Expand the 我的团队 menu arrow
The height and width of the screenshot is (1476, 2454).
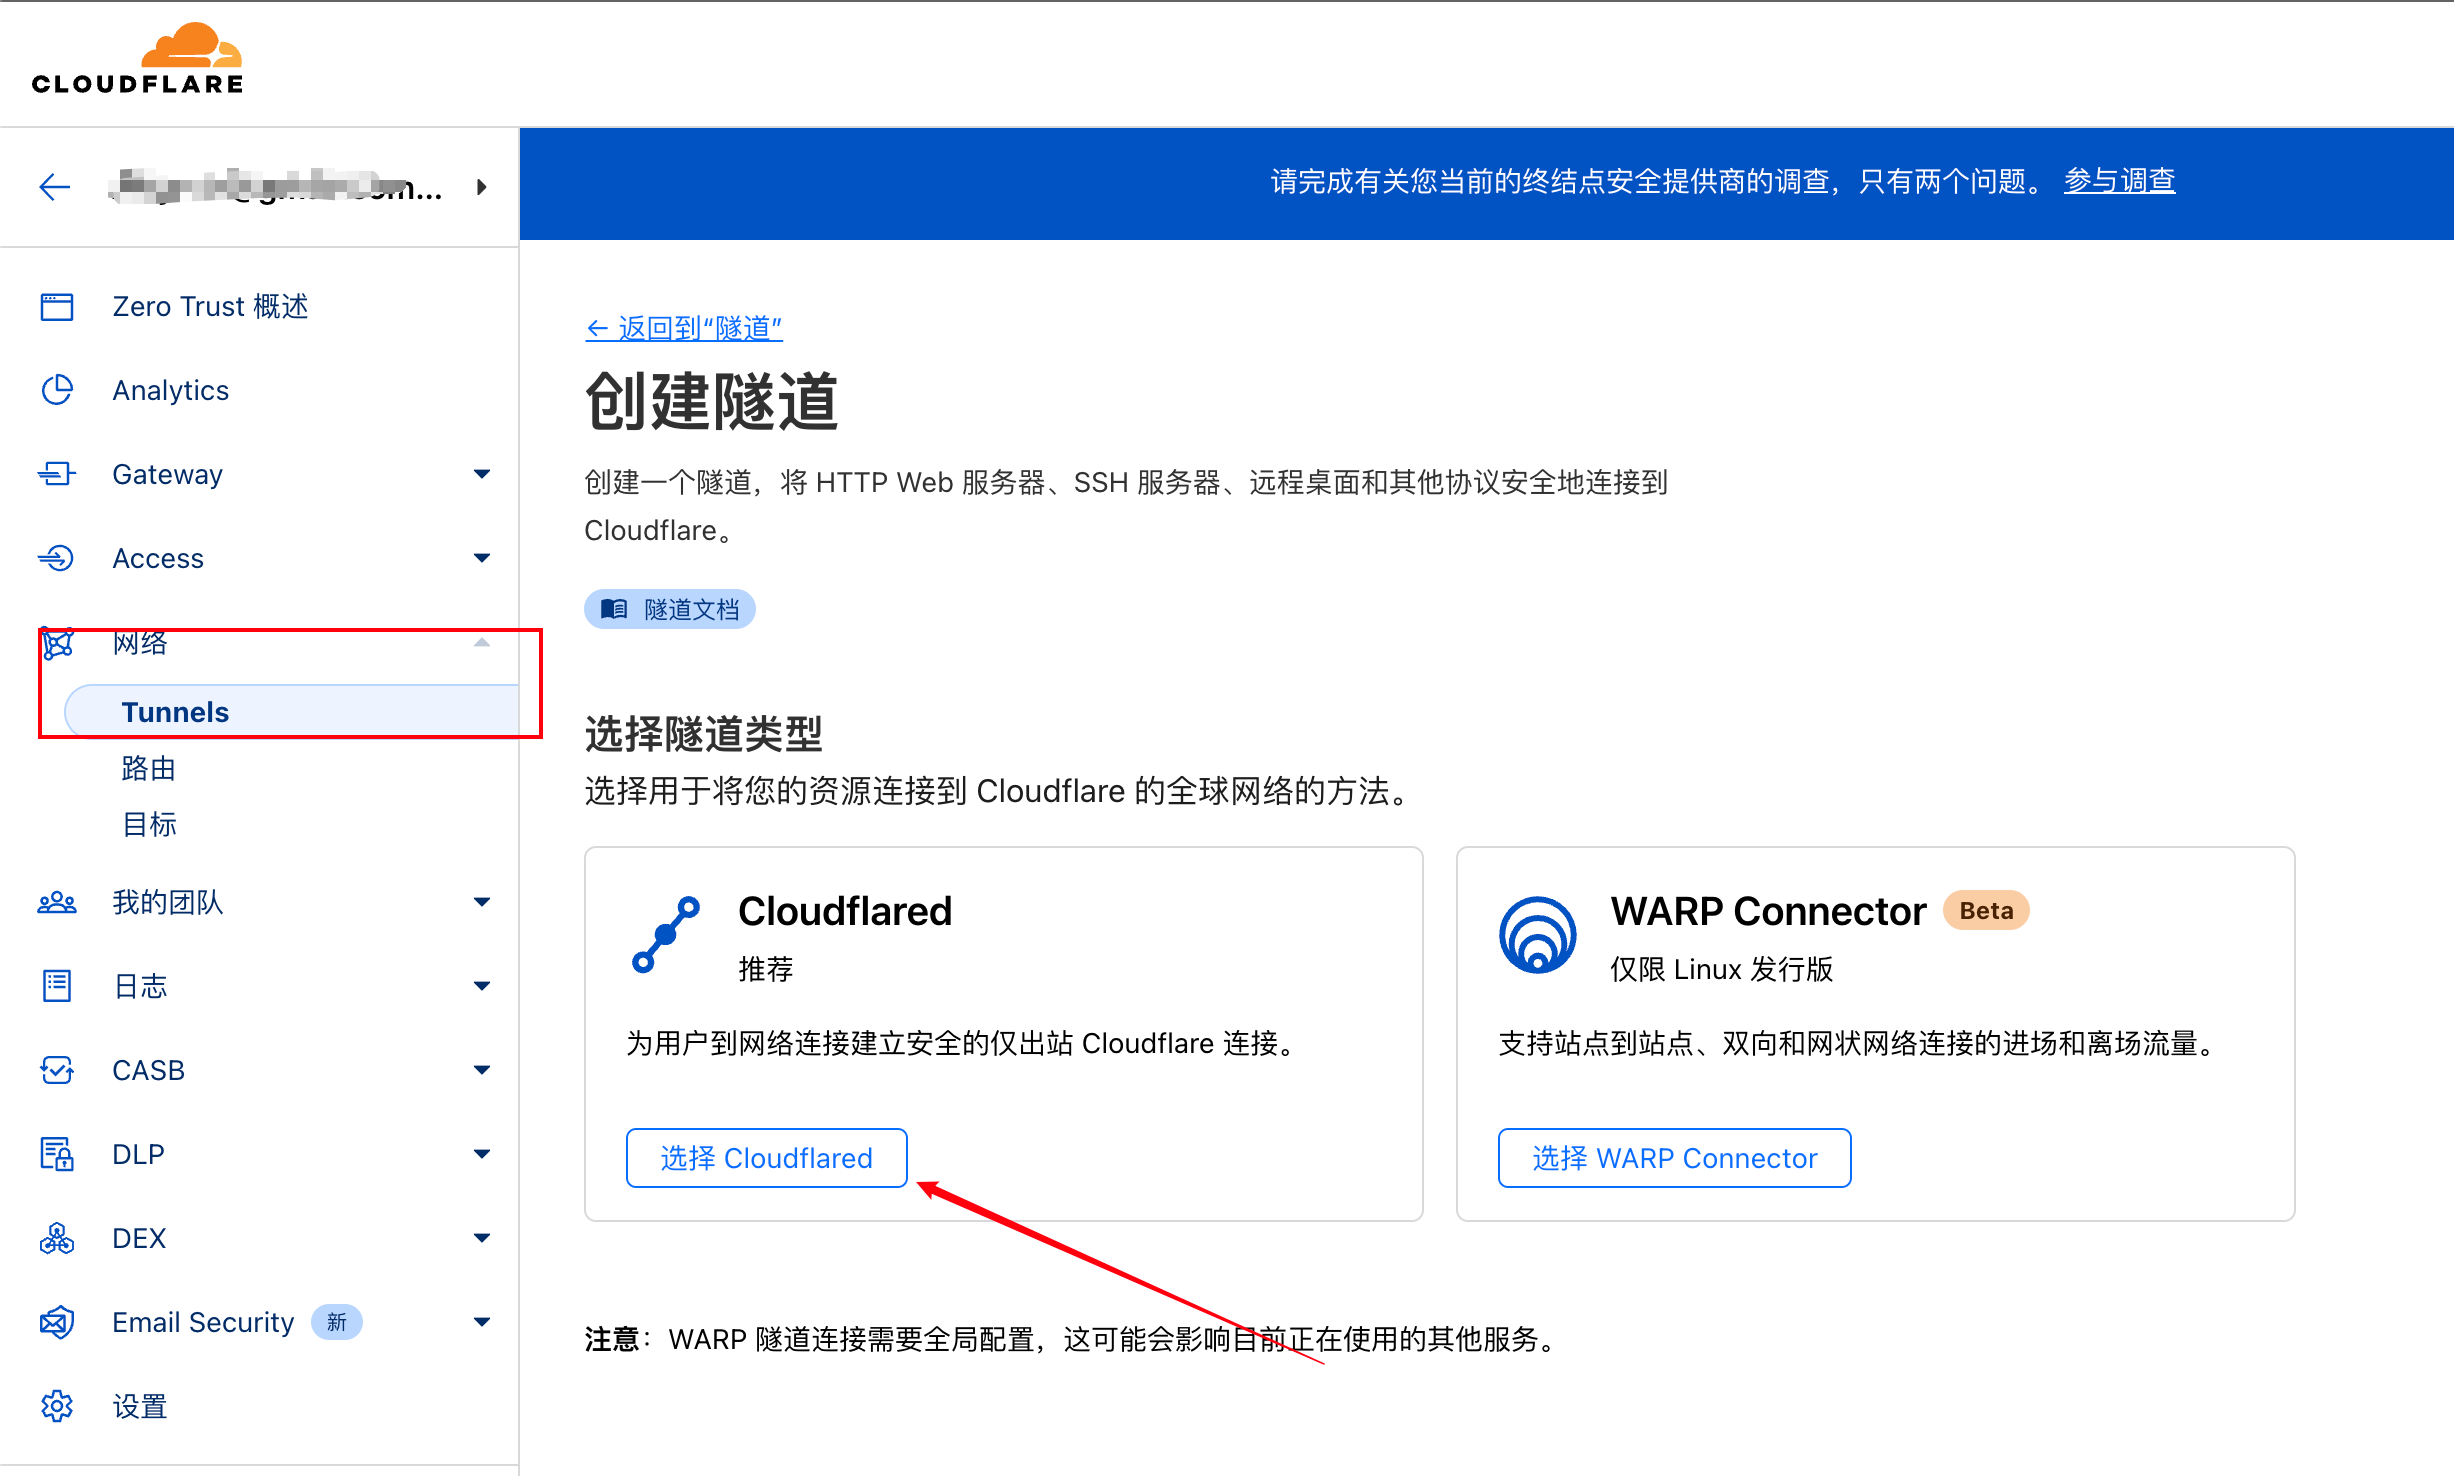point(482,902)
